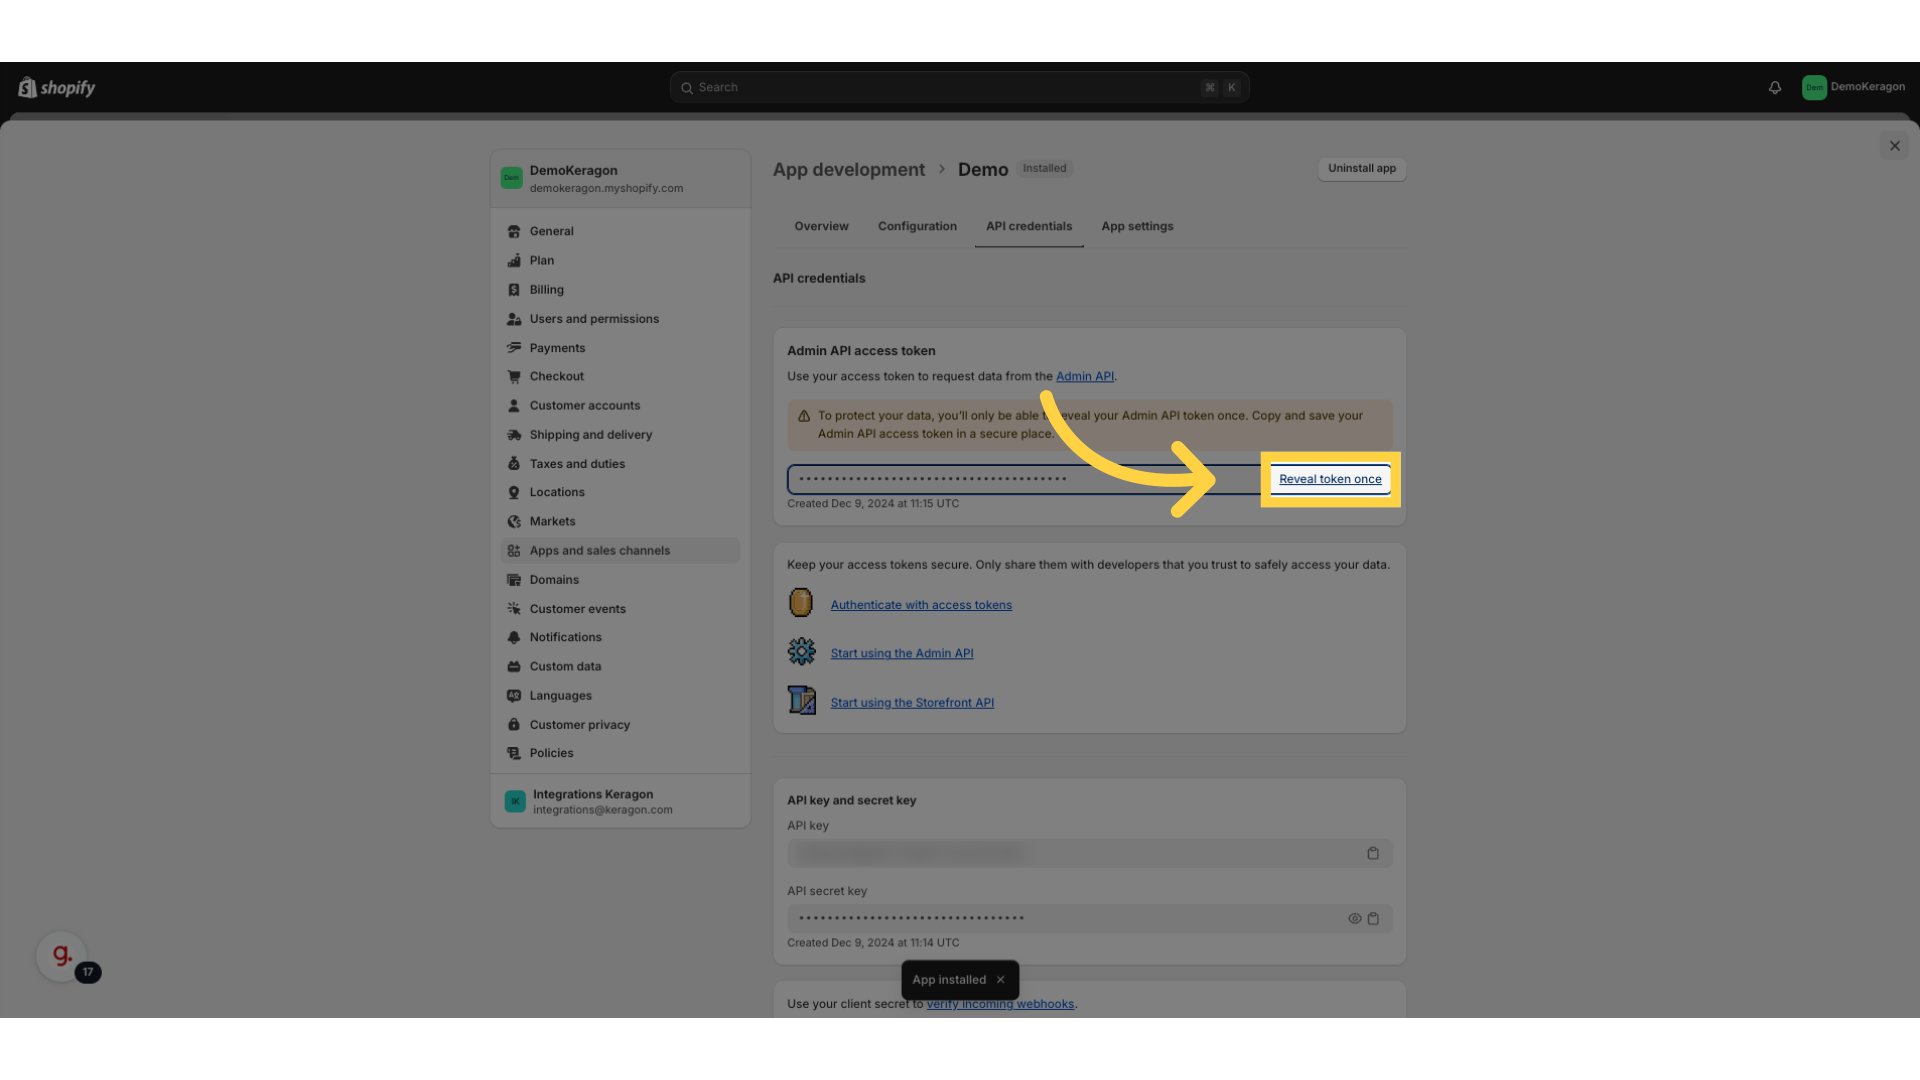Show the API secret key with eye icon
Viewport: 1920px width, 1080px height.
click(1355, 919)
